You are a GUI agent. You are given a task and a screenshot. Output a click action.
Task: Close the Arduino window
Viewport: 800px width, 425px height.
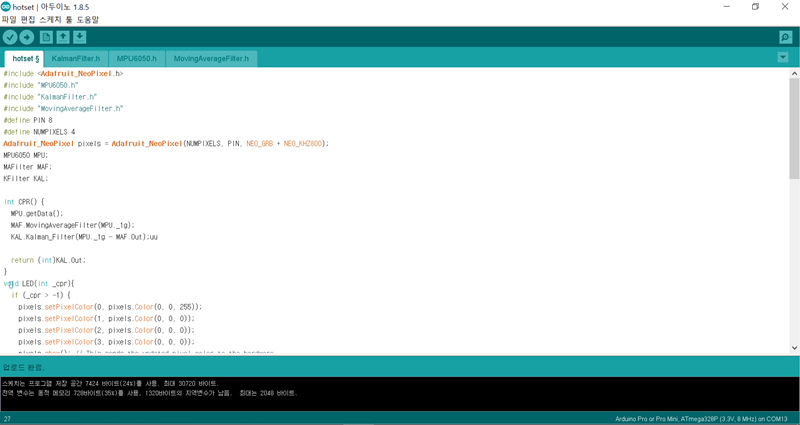[x=785, y=7]
